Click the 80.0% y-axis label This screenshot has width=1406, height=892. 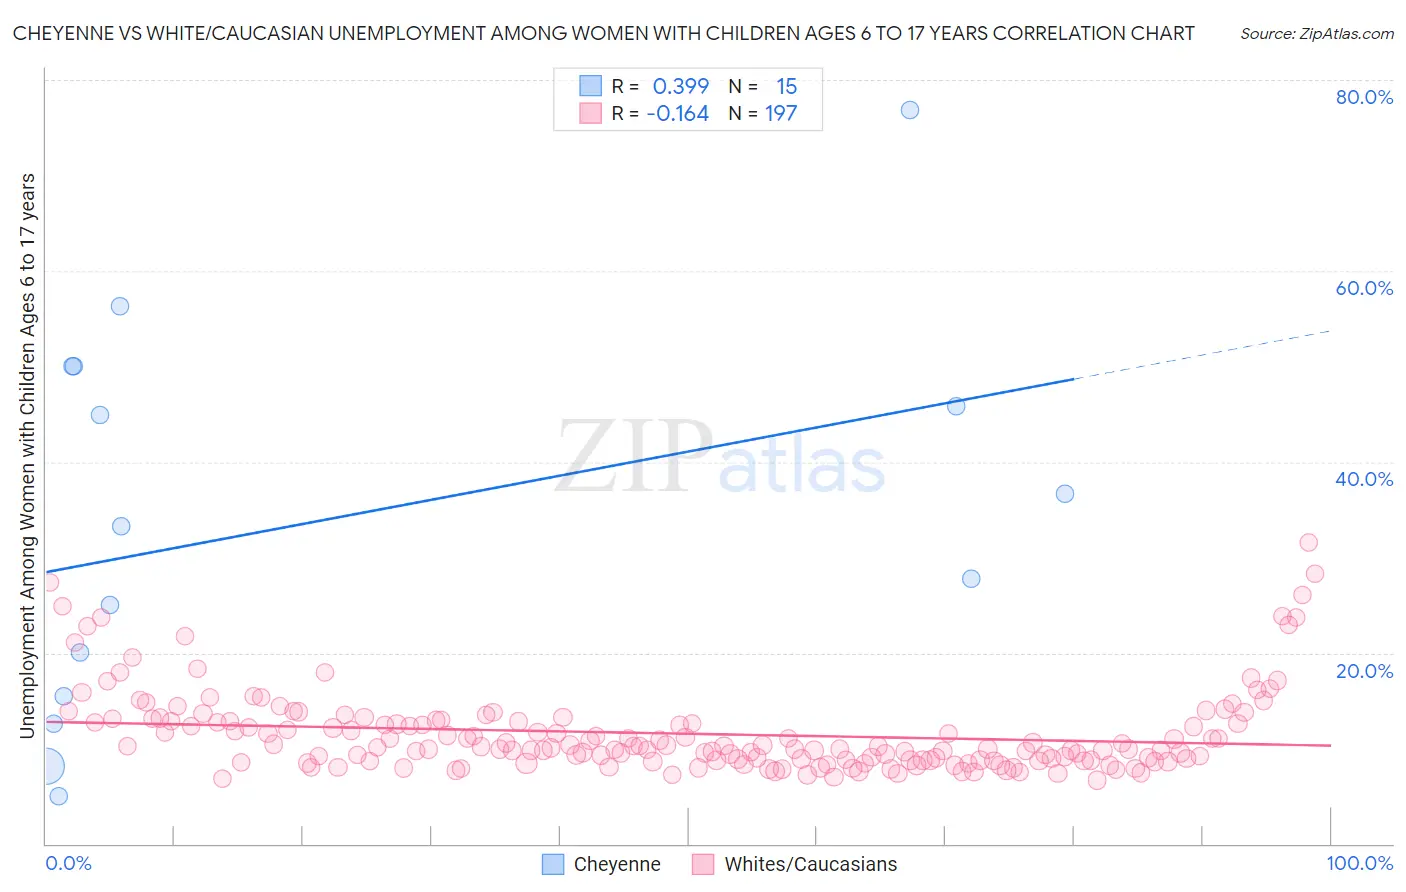pyautogui.click(x=1364, y=97)
